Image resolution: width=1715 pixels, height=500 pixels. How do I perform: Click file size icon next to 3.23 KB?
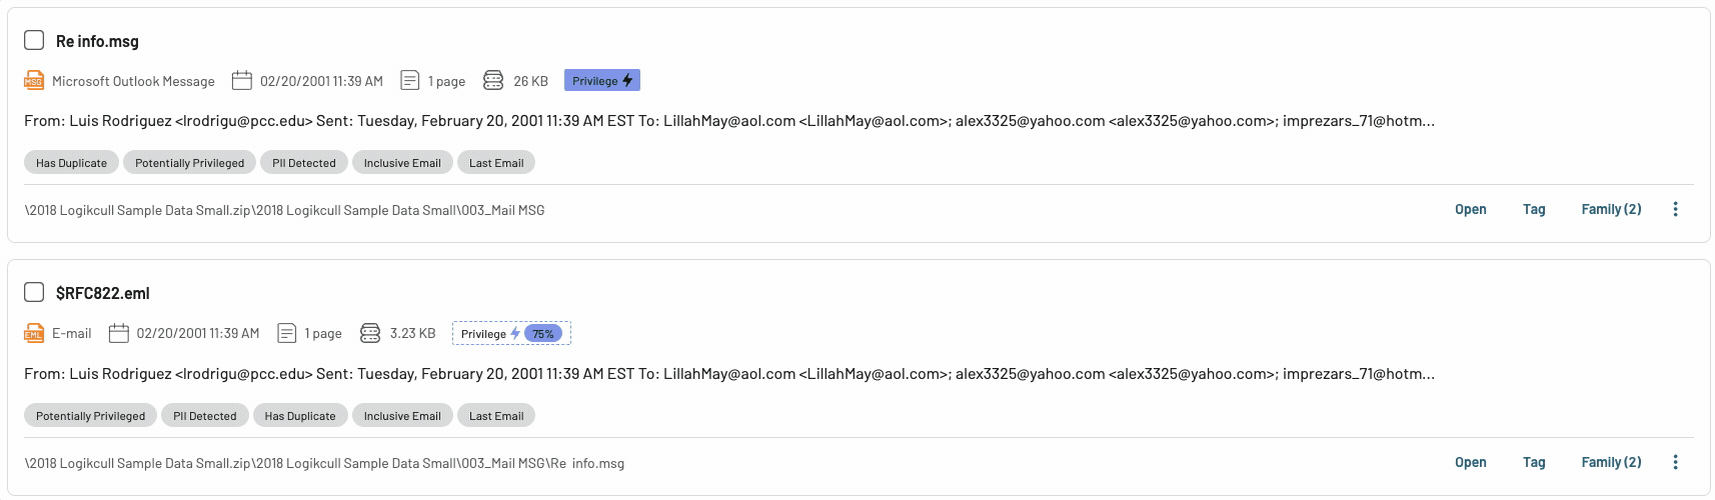pyautogui.click(x=370, y=333)
